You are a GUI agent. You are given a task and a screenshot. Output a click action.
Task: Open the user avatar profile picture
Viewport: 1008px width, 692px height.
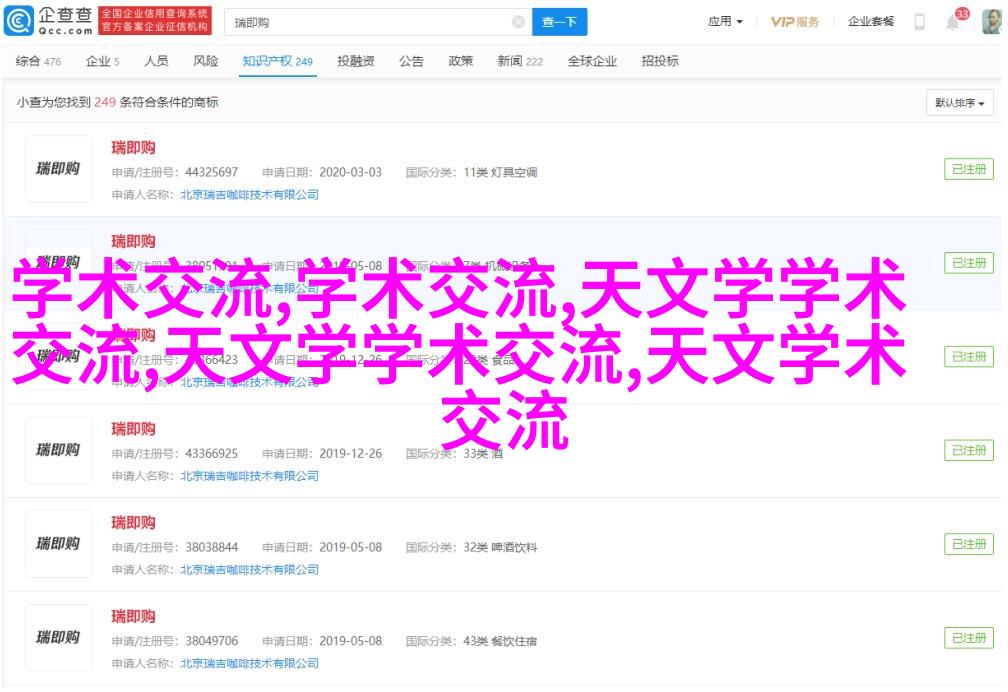click(x=993, y=22)
